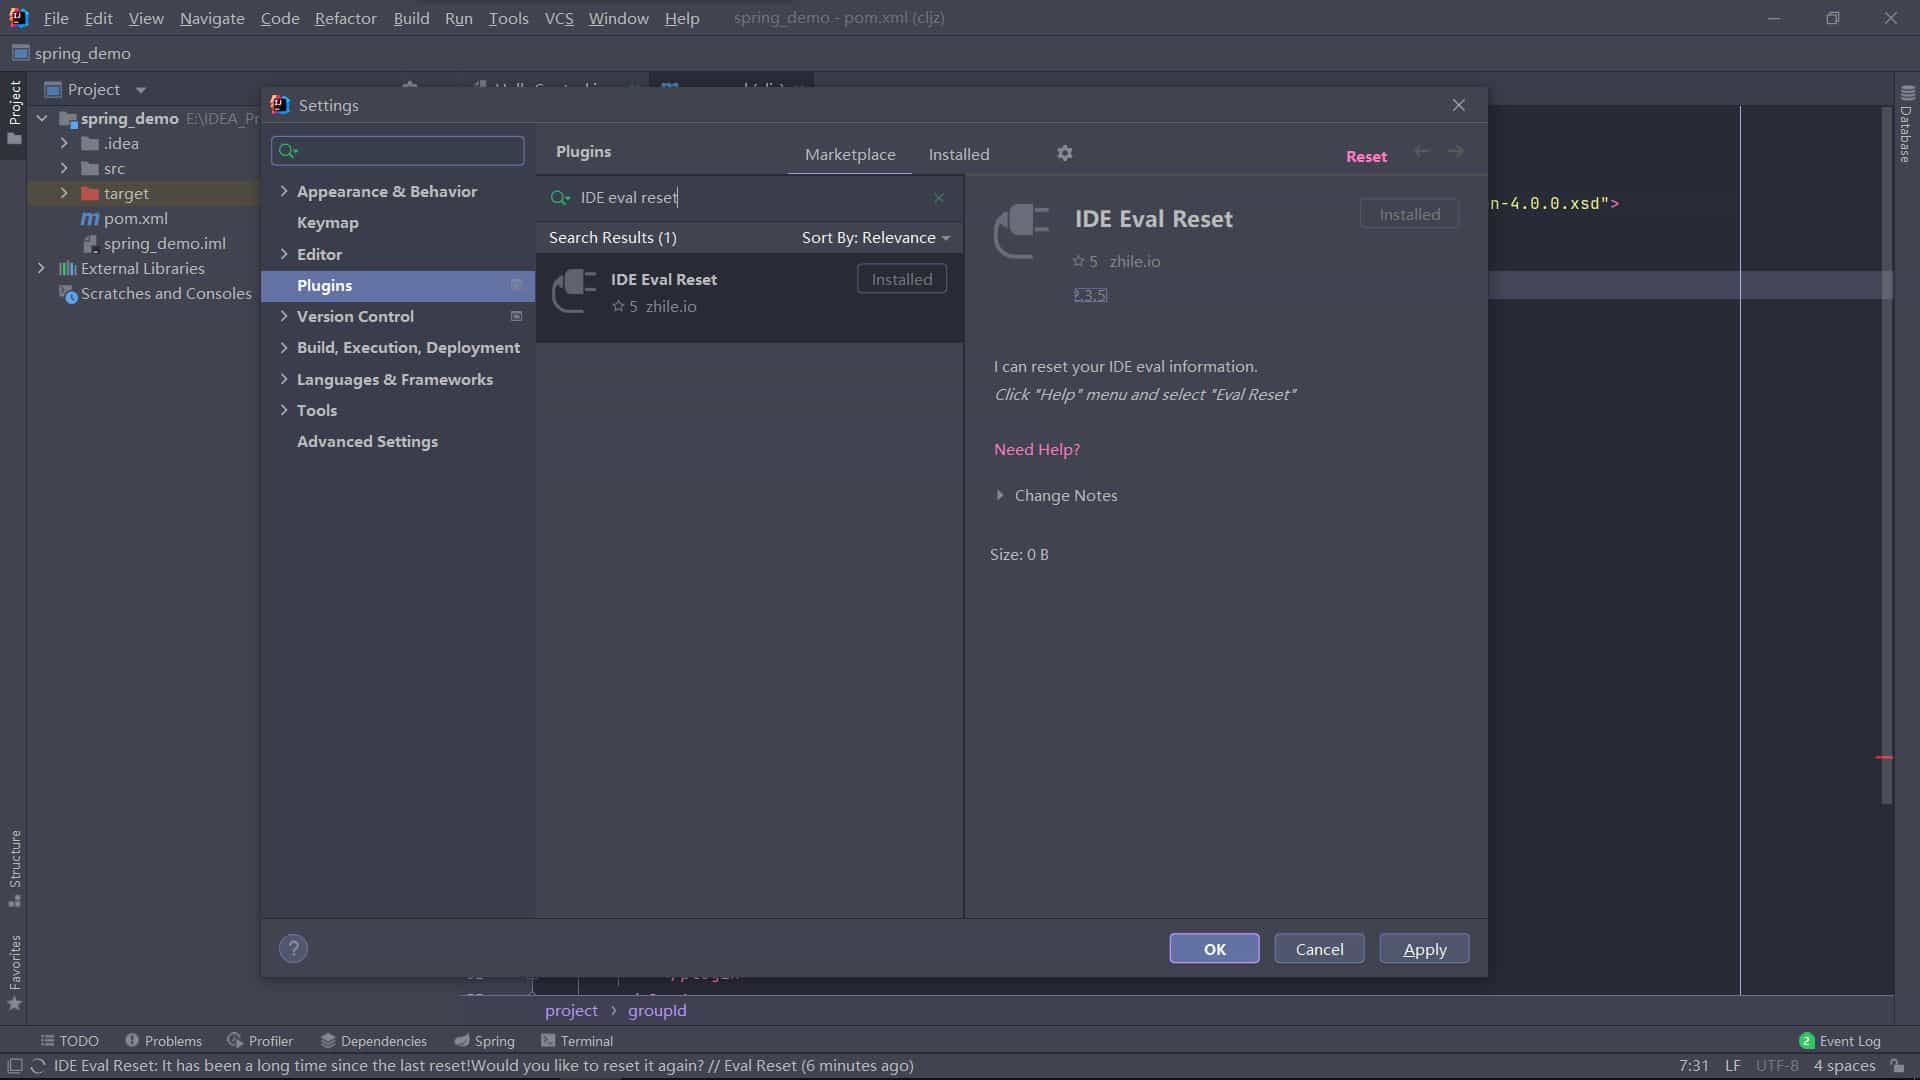Click the Reset link
1920x1080 pixels.
pyautogui.click(x=1366, y=156)
